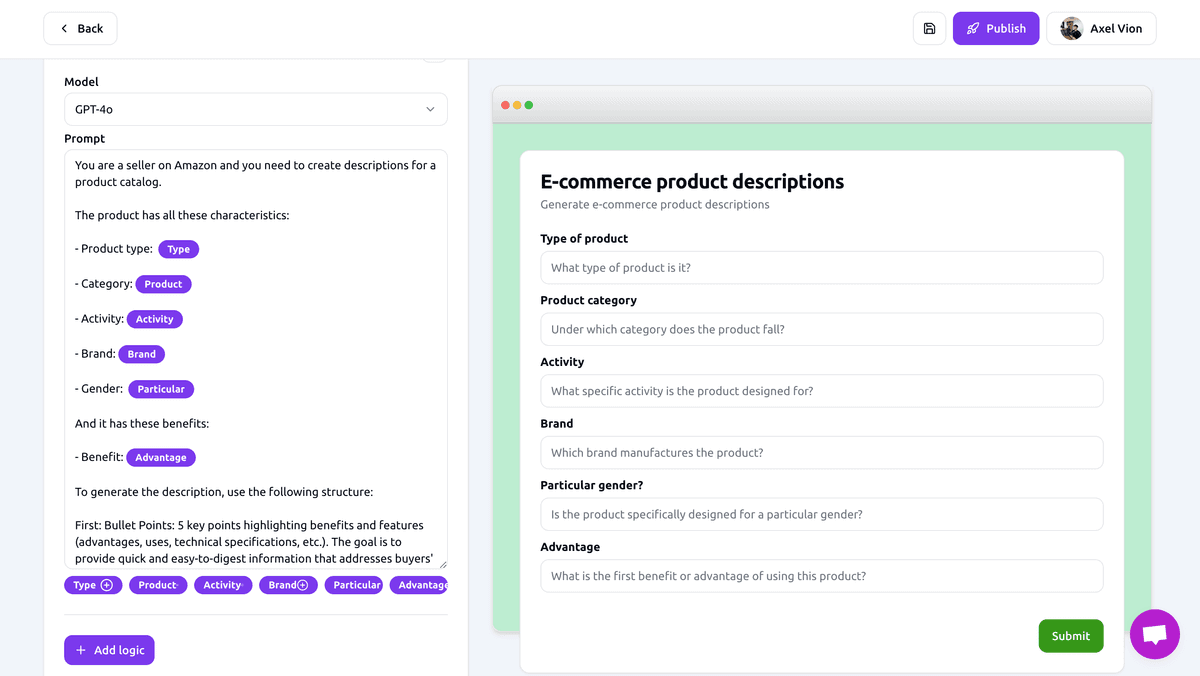Click Axel Vion's profile avatar picture
The width and height of the screenshot is (1200, 676).
(x=1071, y=28)
